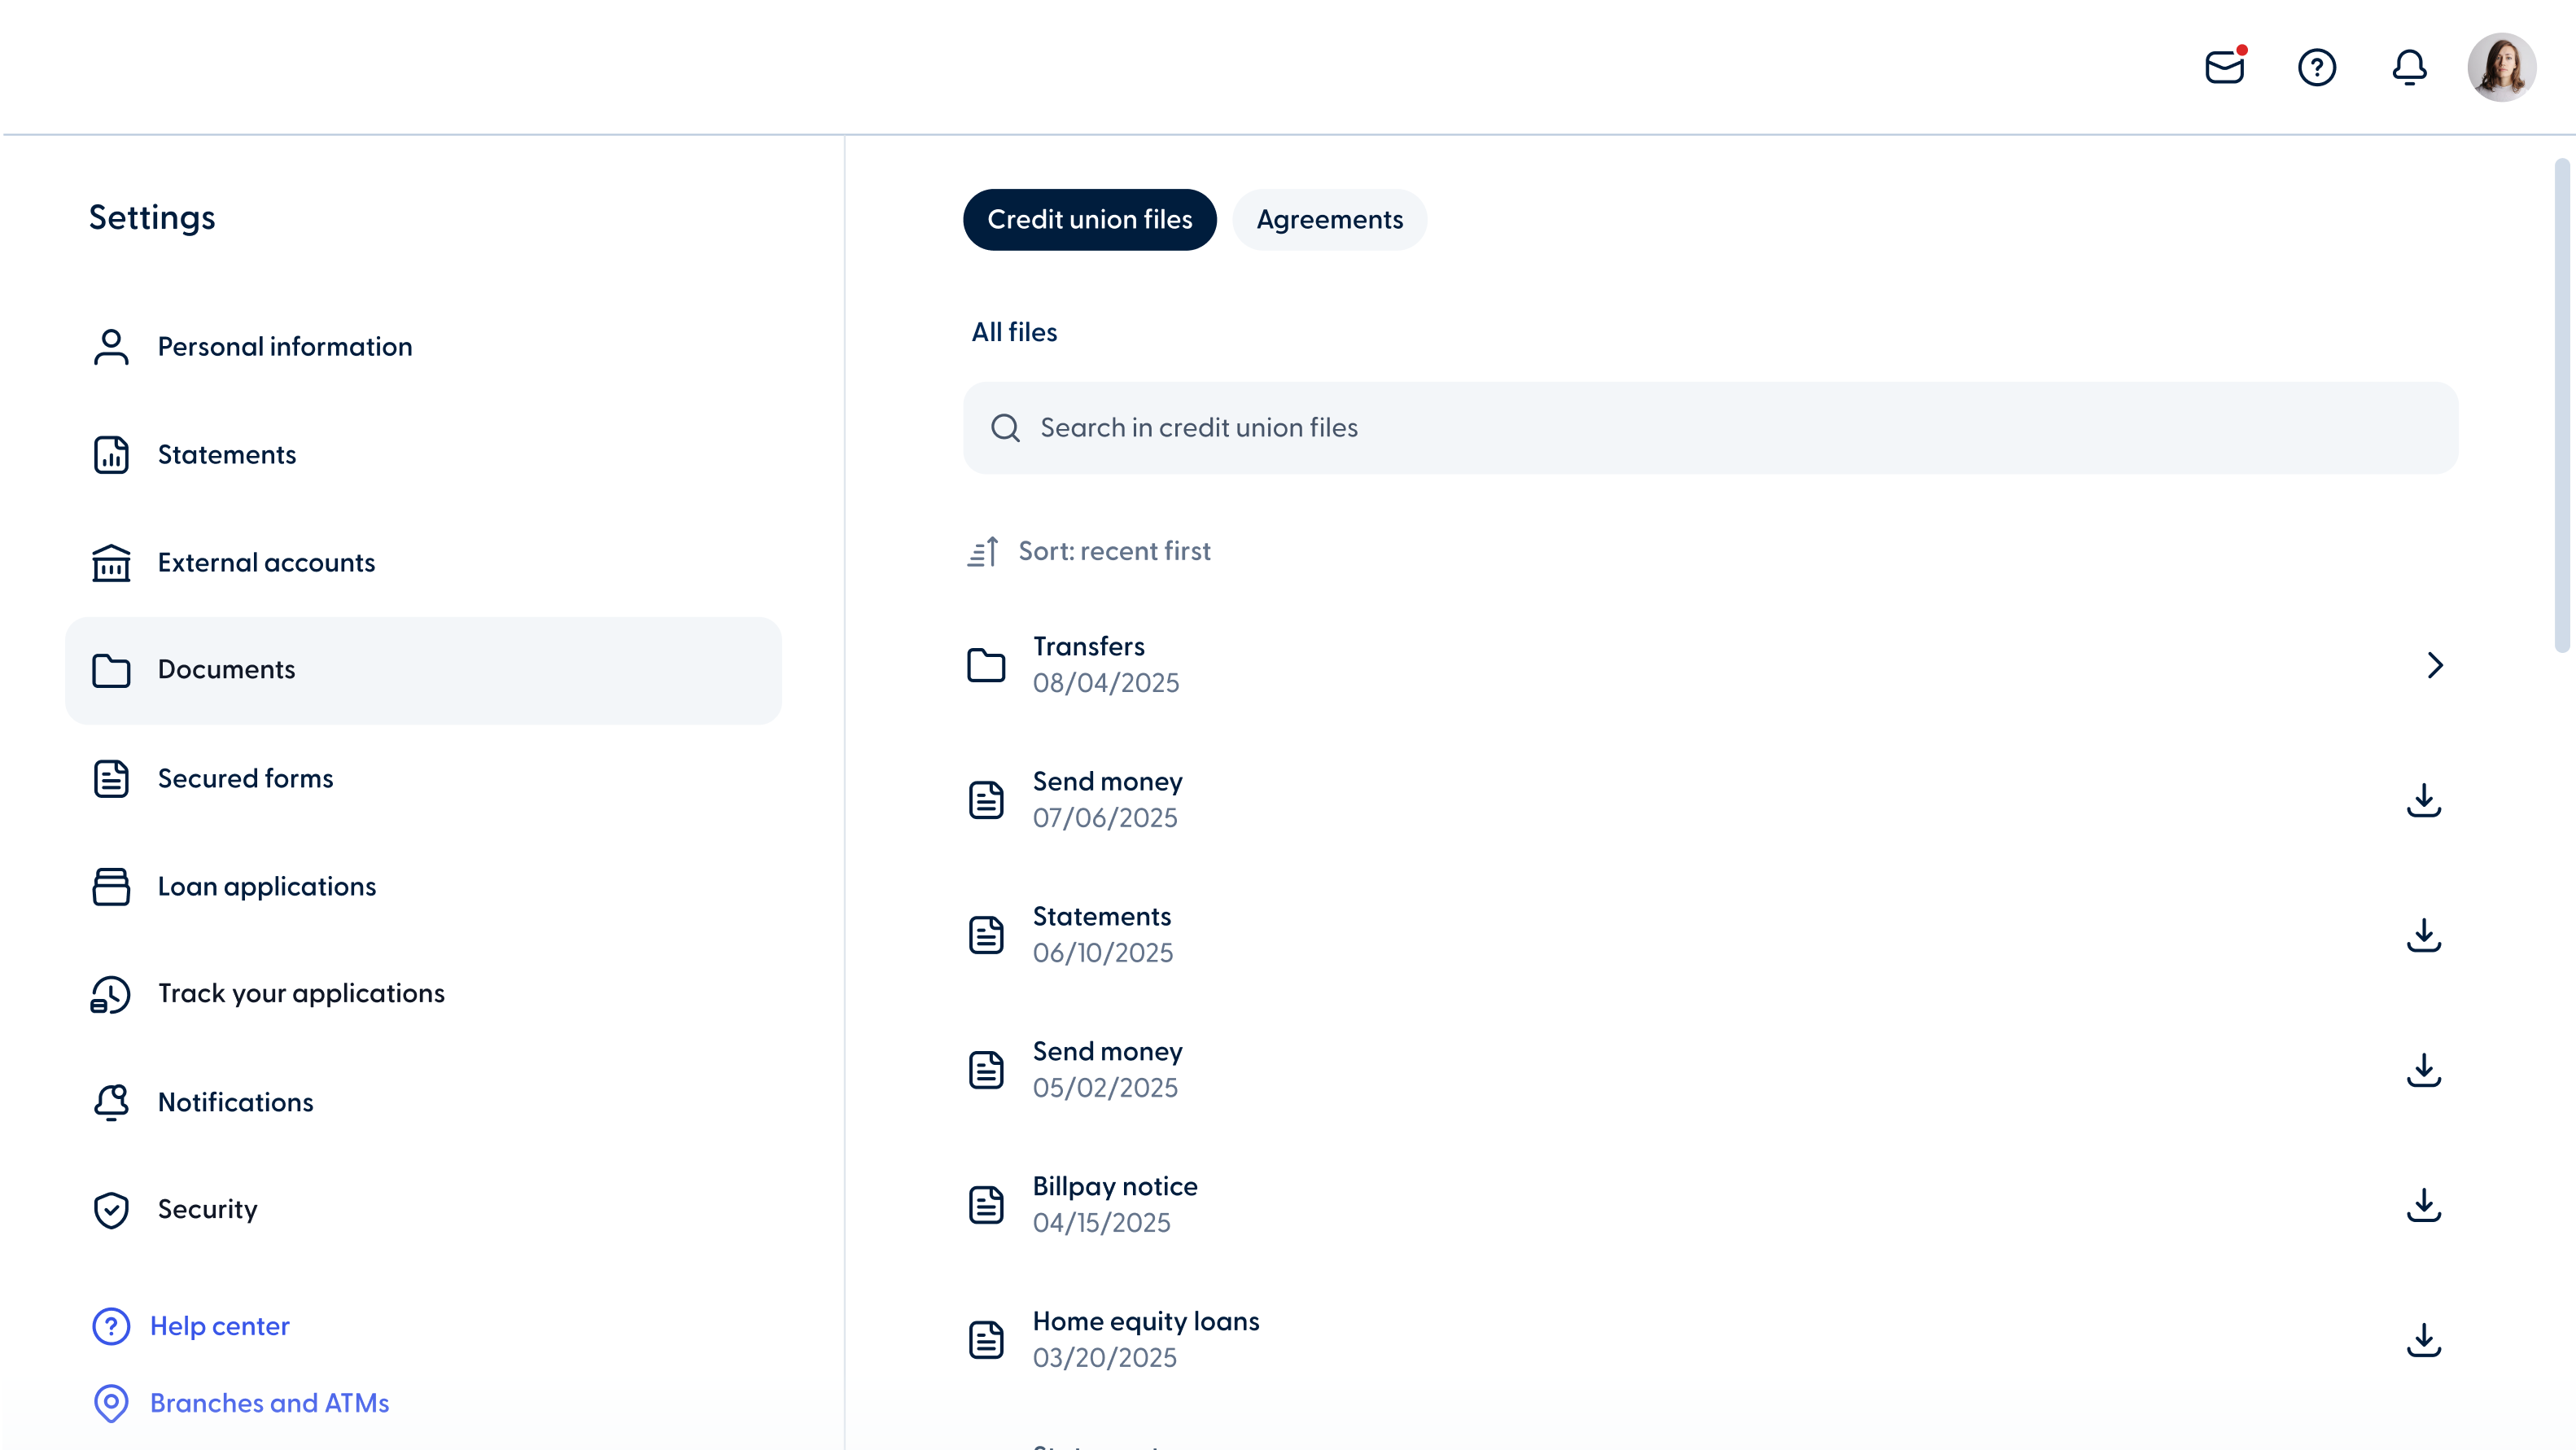The image size is (2576, 1450).
Task: Download the Statements 06/10/2025 file
Action: (2424, 934)
